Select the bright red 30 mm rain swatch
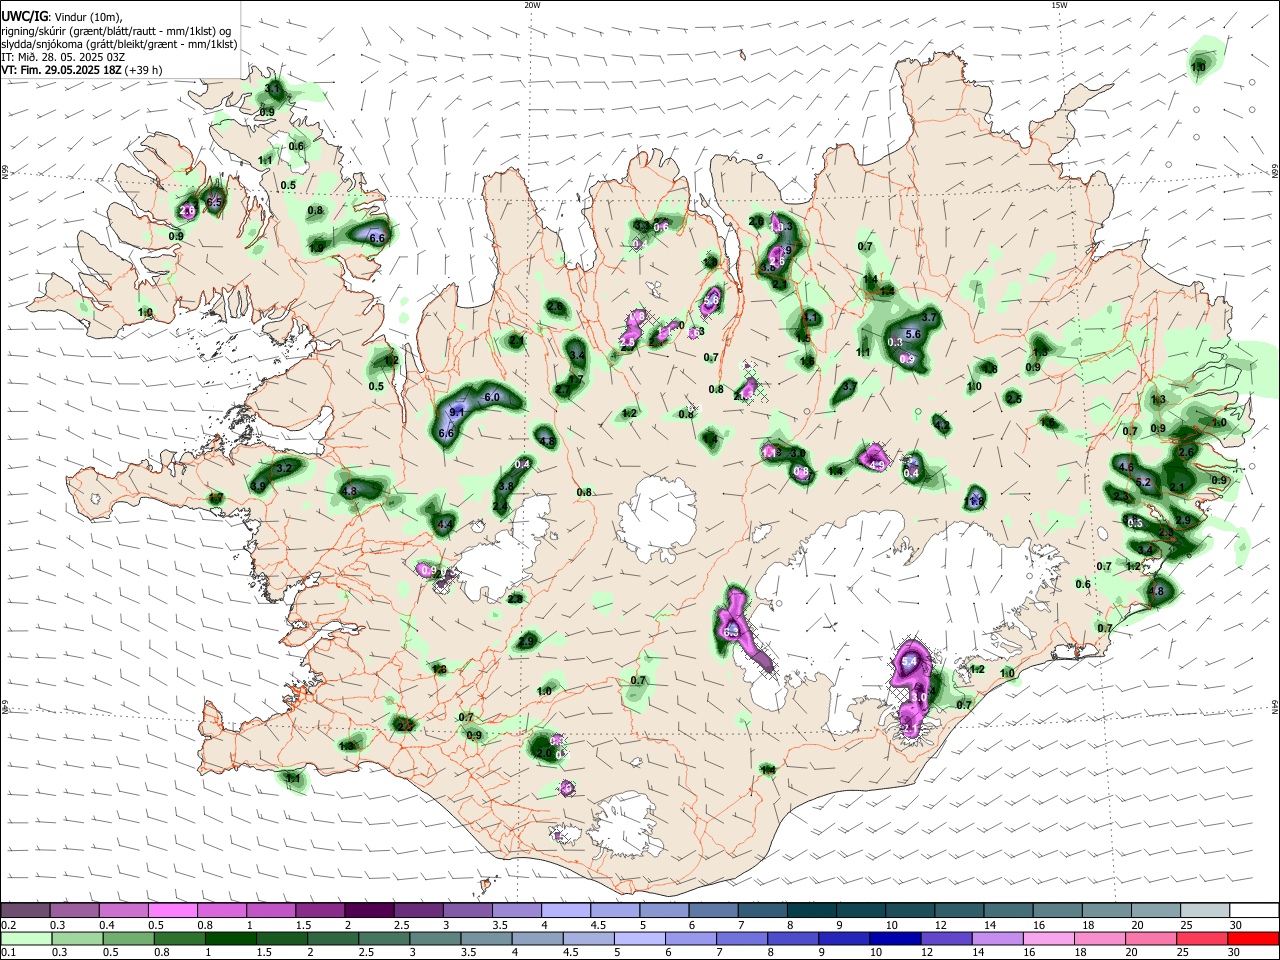Viewport: 1280px width, 960px height. [1254, 938]
